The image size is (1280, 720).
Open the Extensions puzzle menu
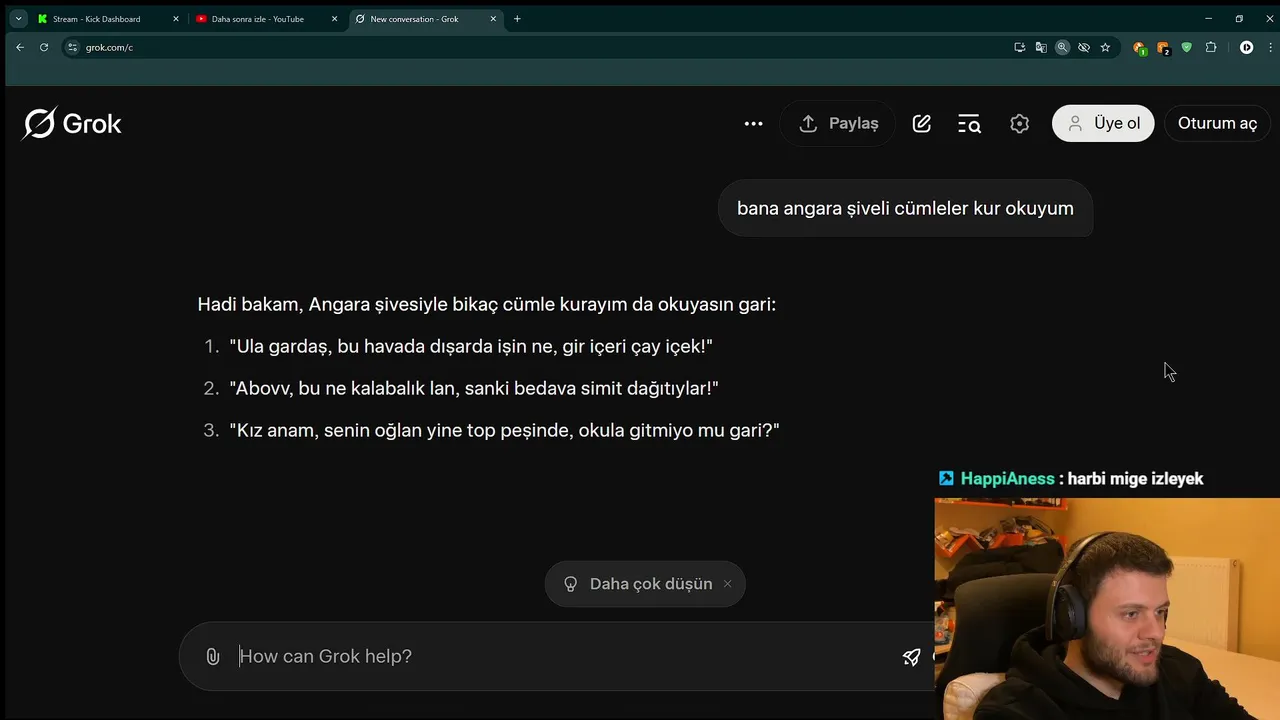pos(1211,47)
